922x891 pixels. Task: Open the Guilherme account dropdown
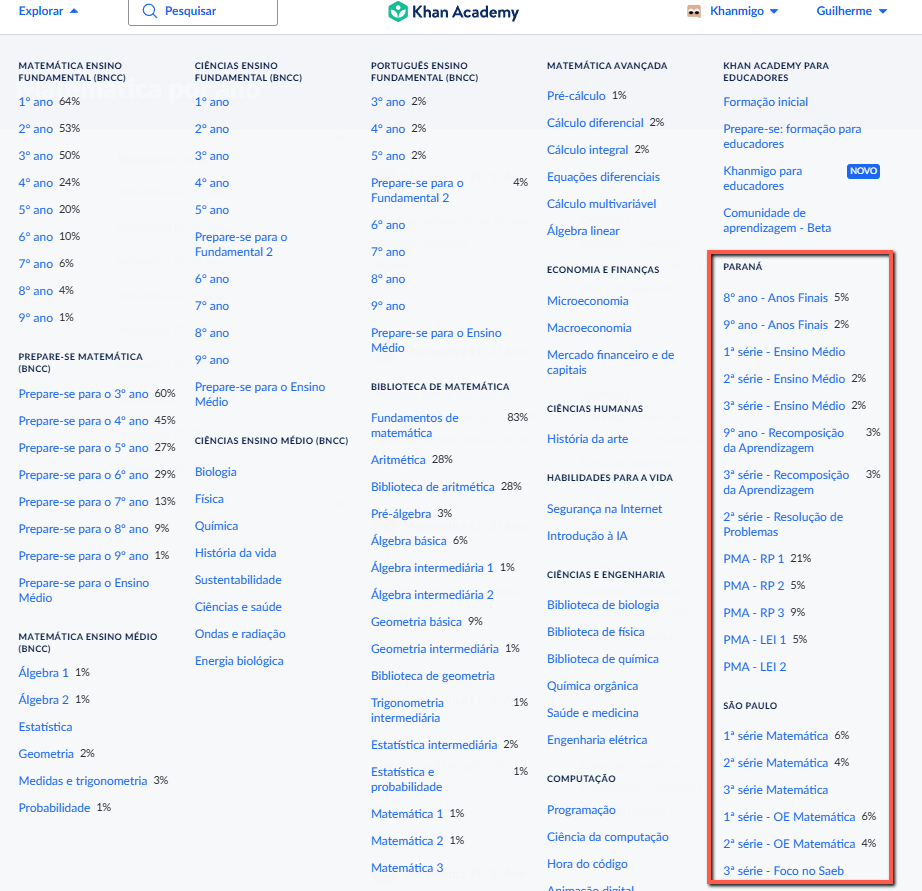[851, 11]
